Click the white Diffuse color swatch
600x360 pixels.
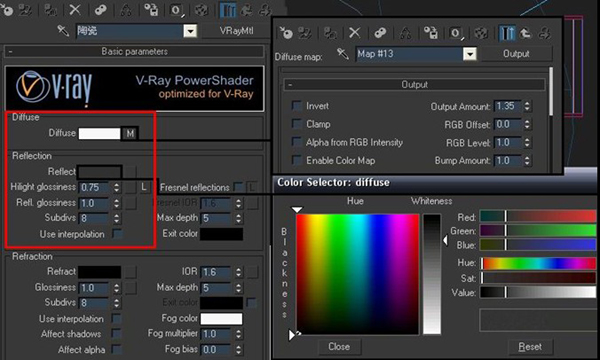pyautogui.click(x=99, y=134)
